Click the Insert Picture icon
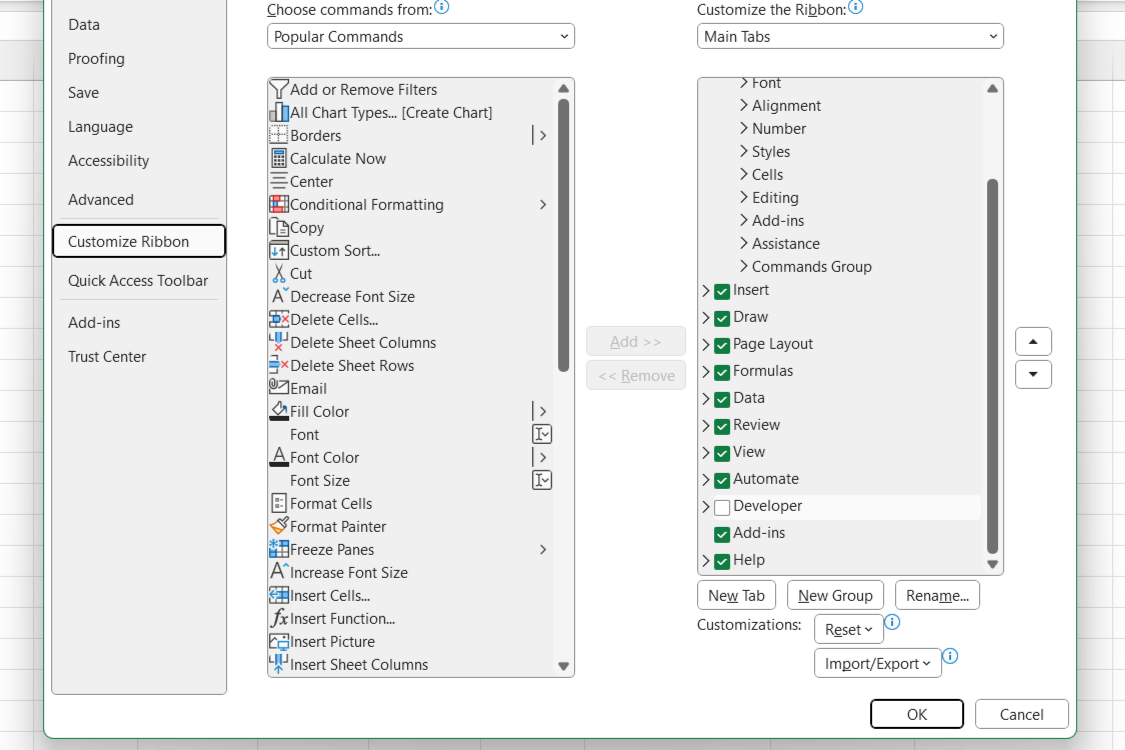 pyautogui.click(x=278, y=641)
